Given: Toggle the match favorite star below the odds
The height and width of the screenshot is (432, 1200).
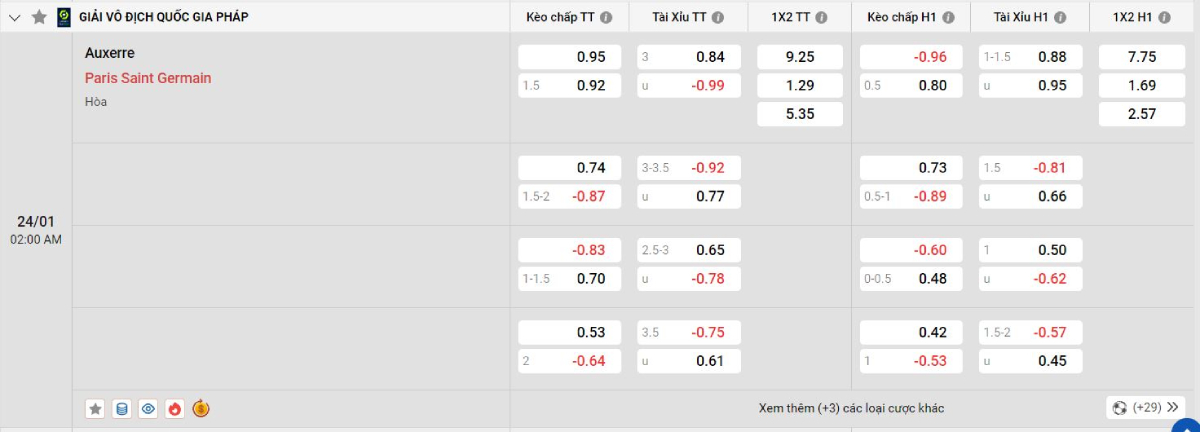Looking at the screenshot, I should point(95,408).
